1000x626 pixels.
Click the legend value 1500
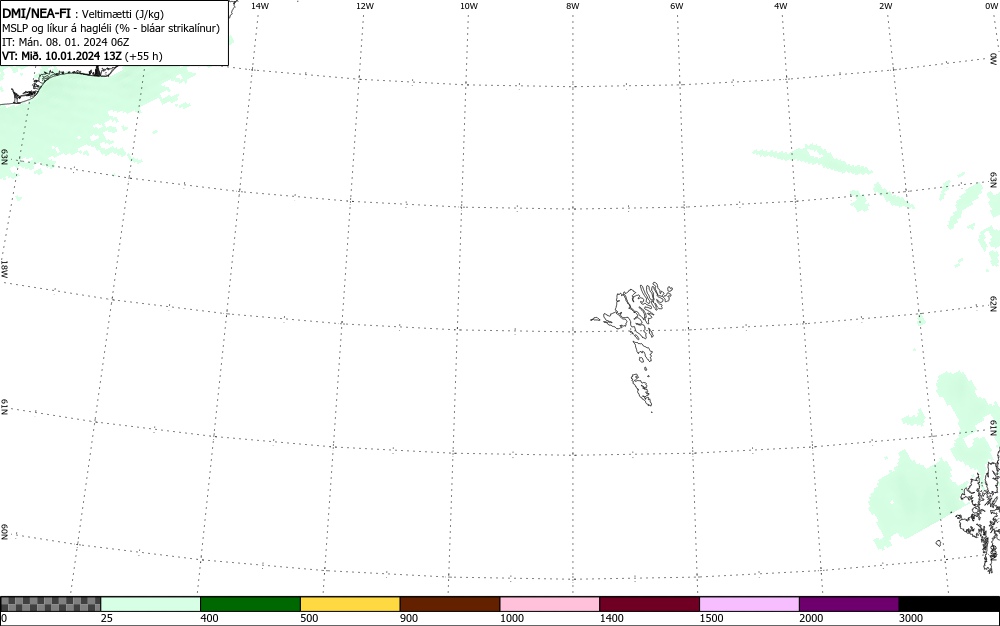coord(712,618)
